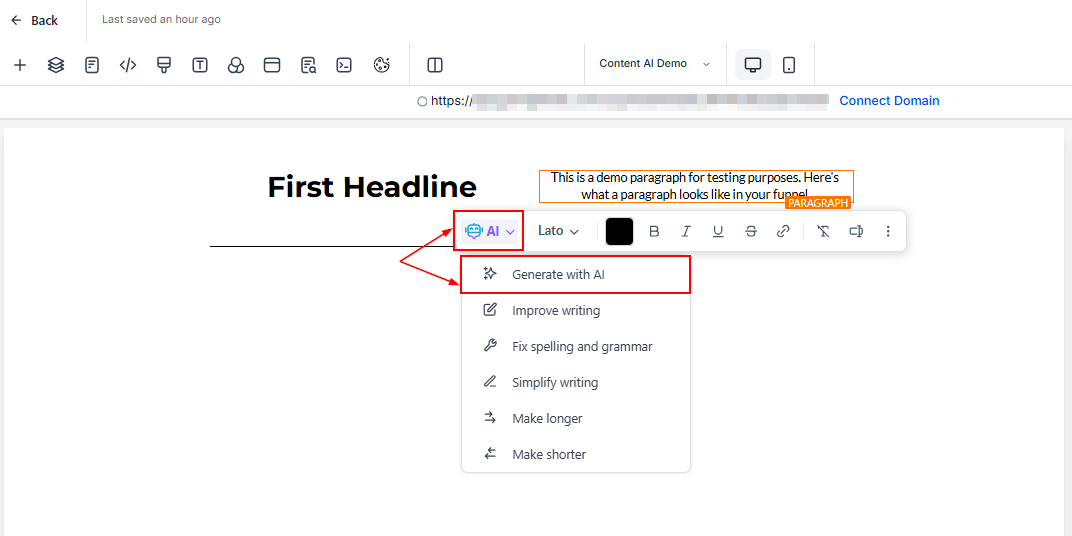The height and width of the screenshot is (536, 1072).
Task: Open the Layers panel icon
Action: pos(56,65)
